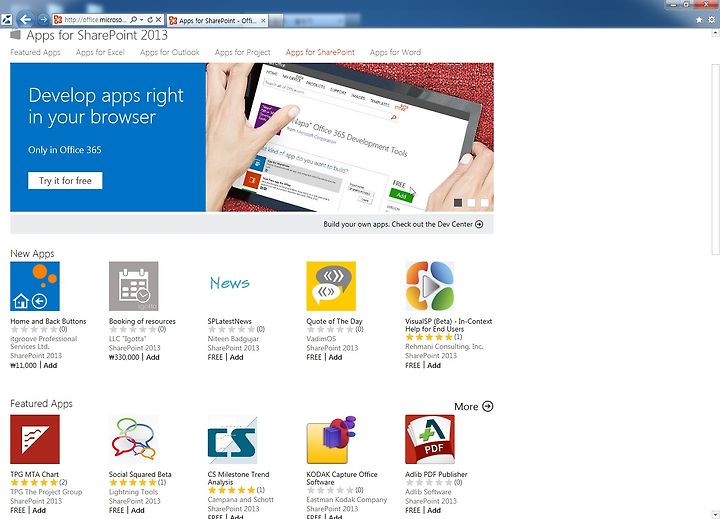Click the Rehmani Consulting, Inc. publisher text
This screenshot has height=519, width=720.
click(444, 347)
